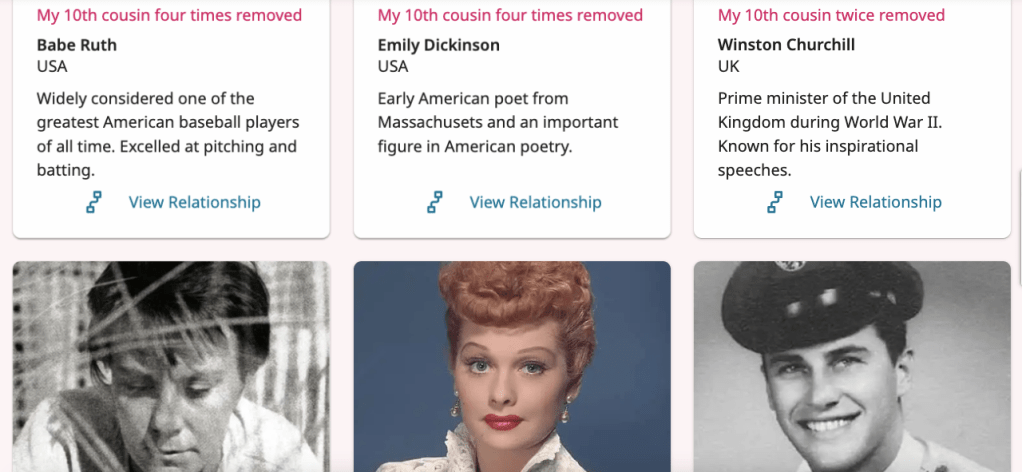The width and height of the screenshot is (1022, 472).
Task: Click the cousin relation label above Emily Dickinson
Action: tap(510, 15)
